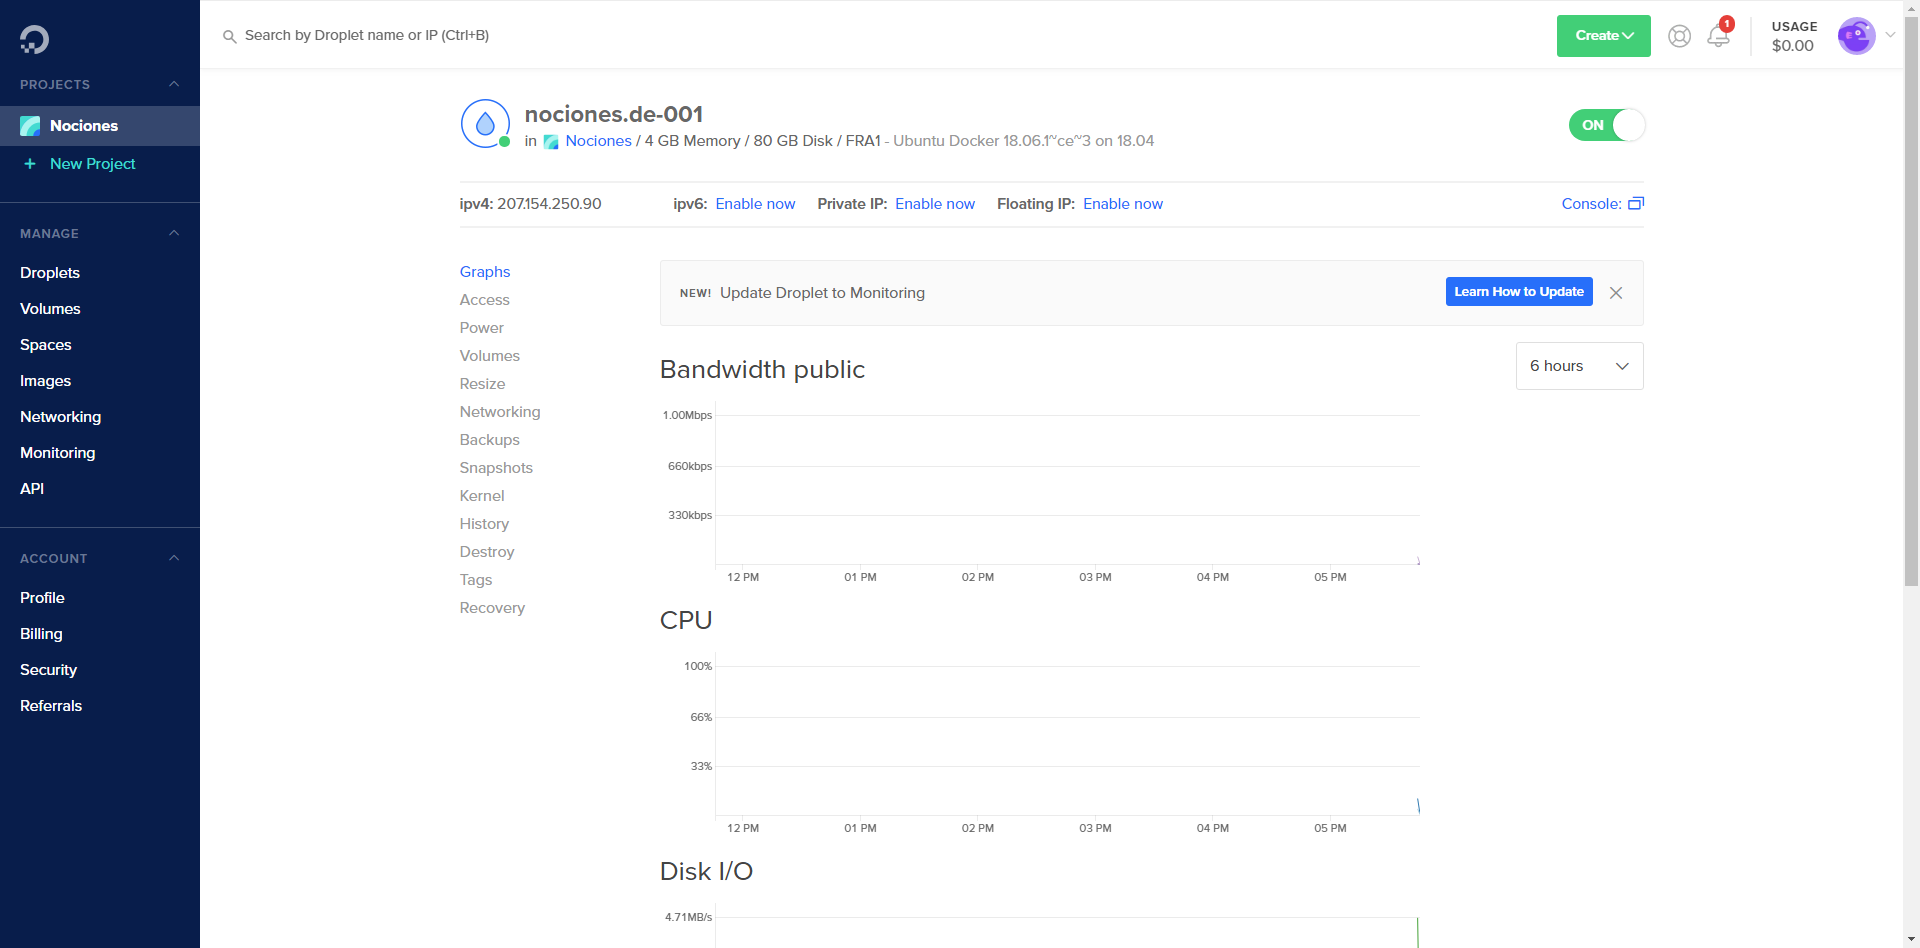Enable Floating IP via Enable now link
Viewport: 1920px width, 948px height.
pos(1123,204)
